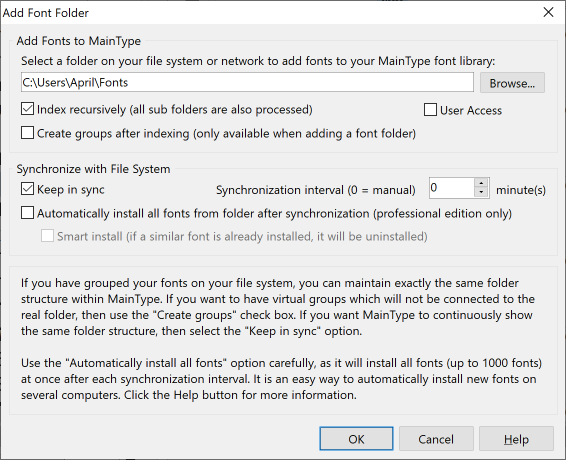Click the folder path text field
The height and width of the screenshot is (460, 566).
click(x=247, y=82)
